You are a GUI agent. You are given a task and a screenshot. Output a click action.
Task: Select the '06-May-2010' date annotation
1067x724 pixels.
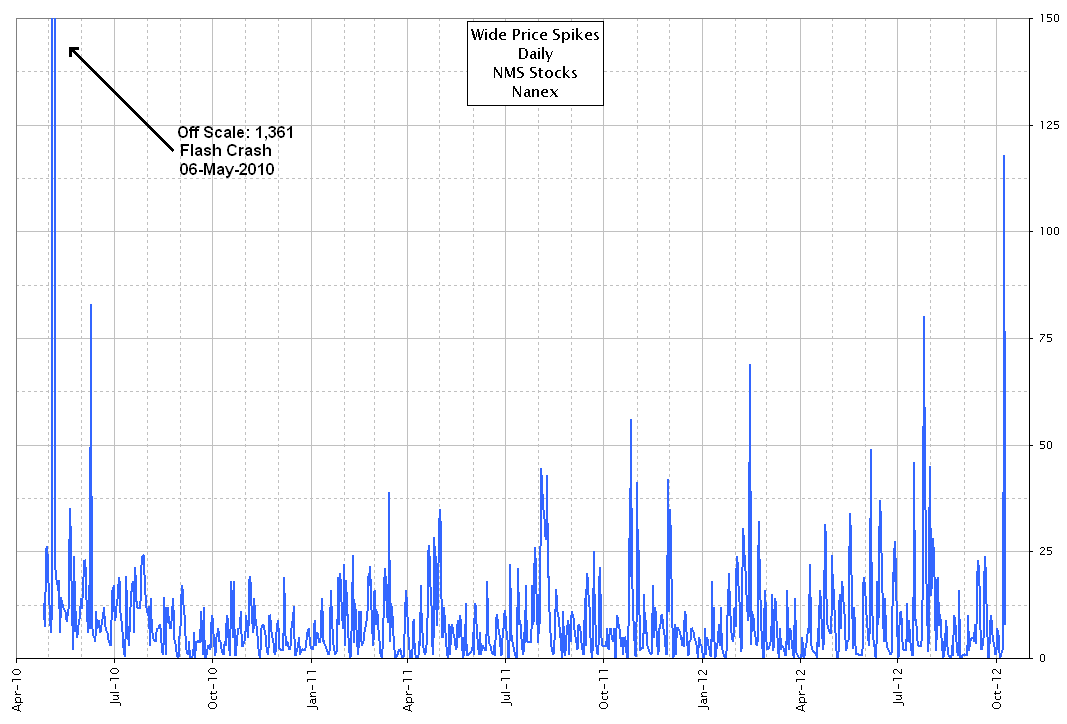[227, 169]
